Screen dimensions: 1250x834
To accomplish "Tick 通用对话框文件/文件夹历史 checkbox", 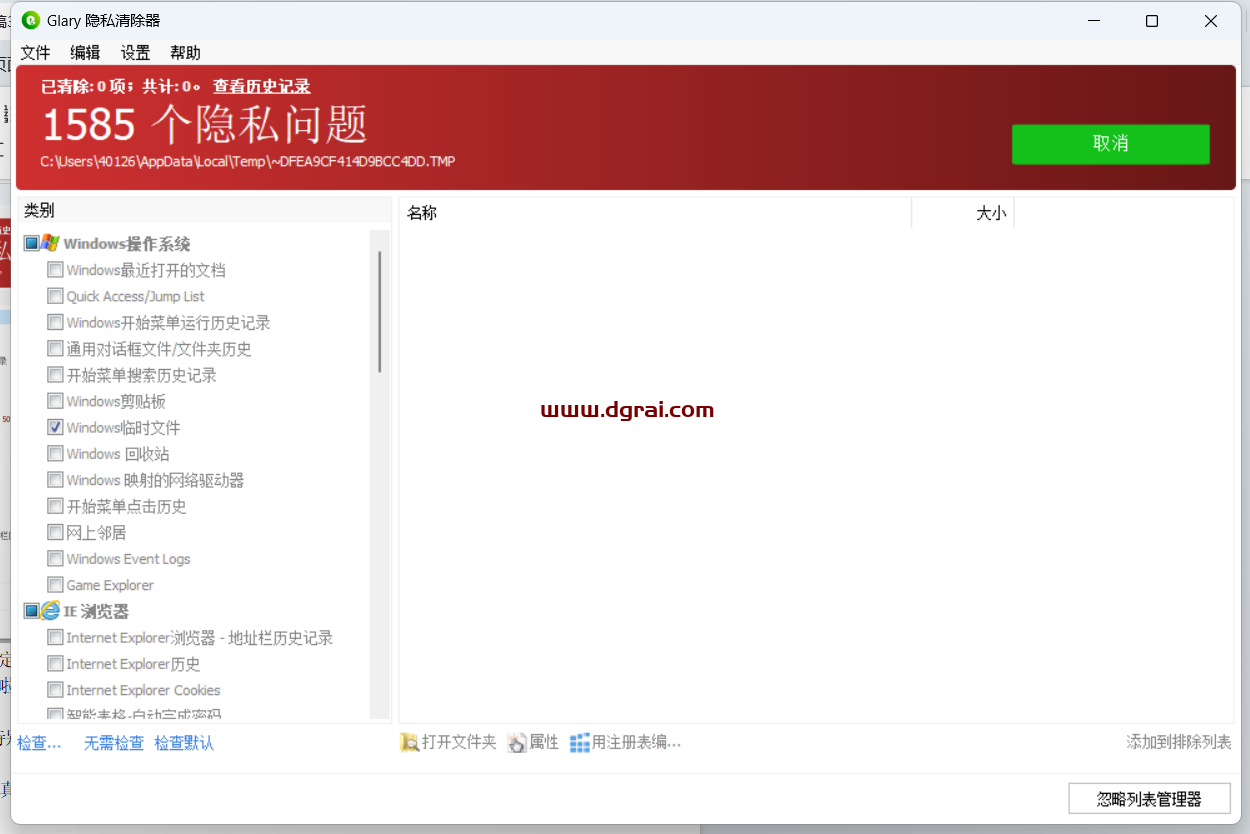I will (x=55, y=349).
